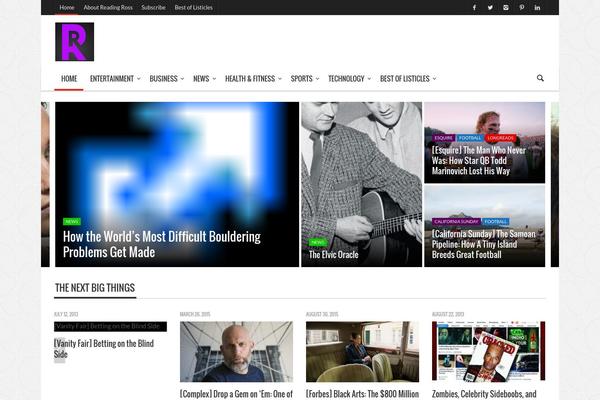Open bald man Complex article thumbnail
This screenshot has width=600, height=400.
pos(236,351)
